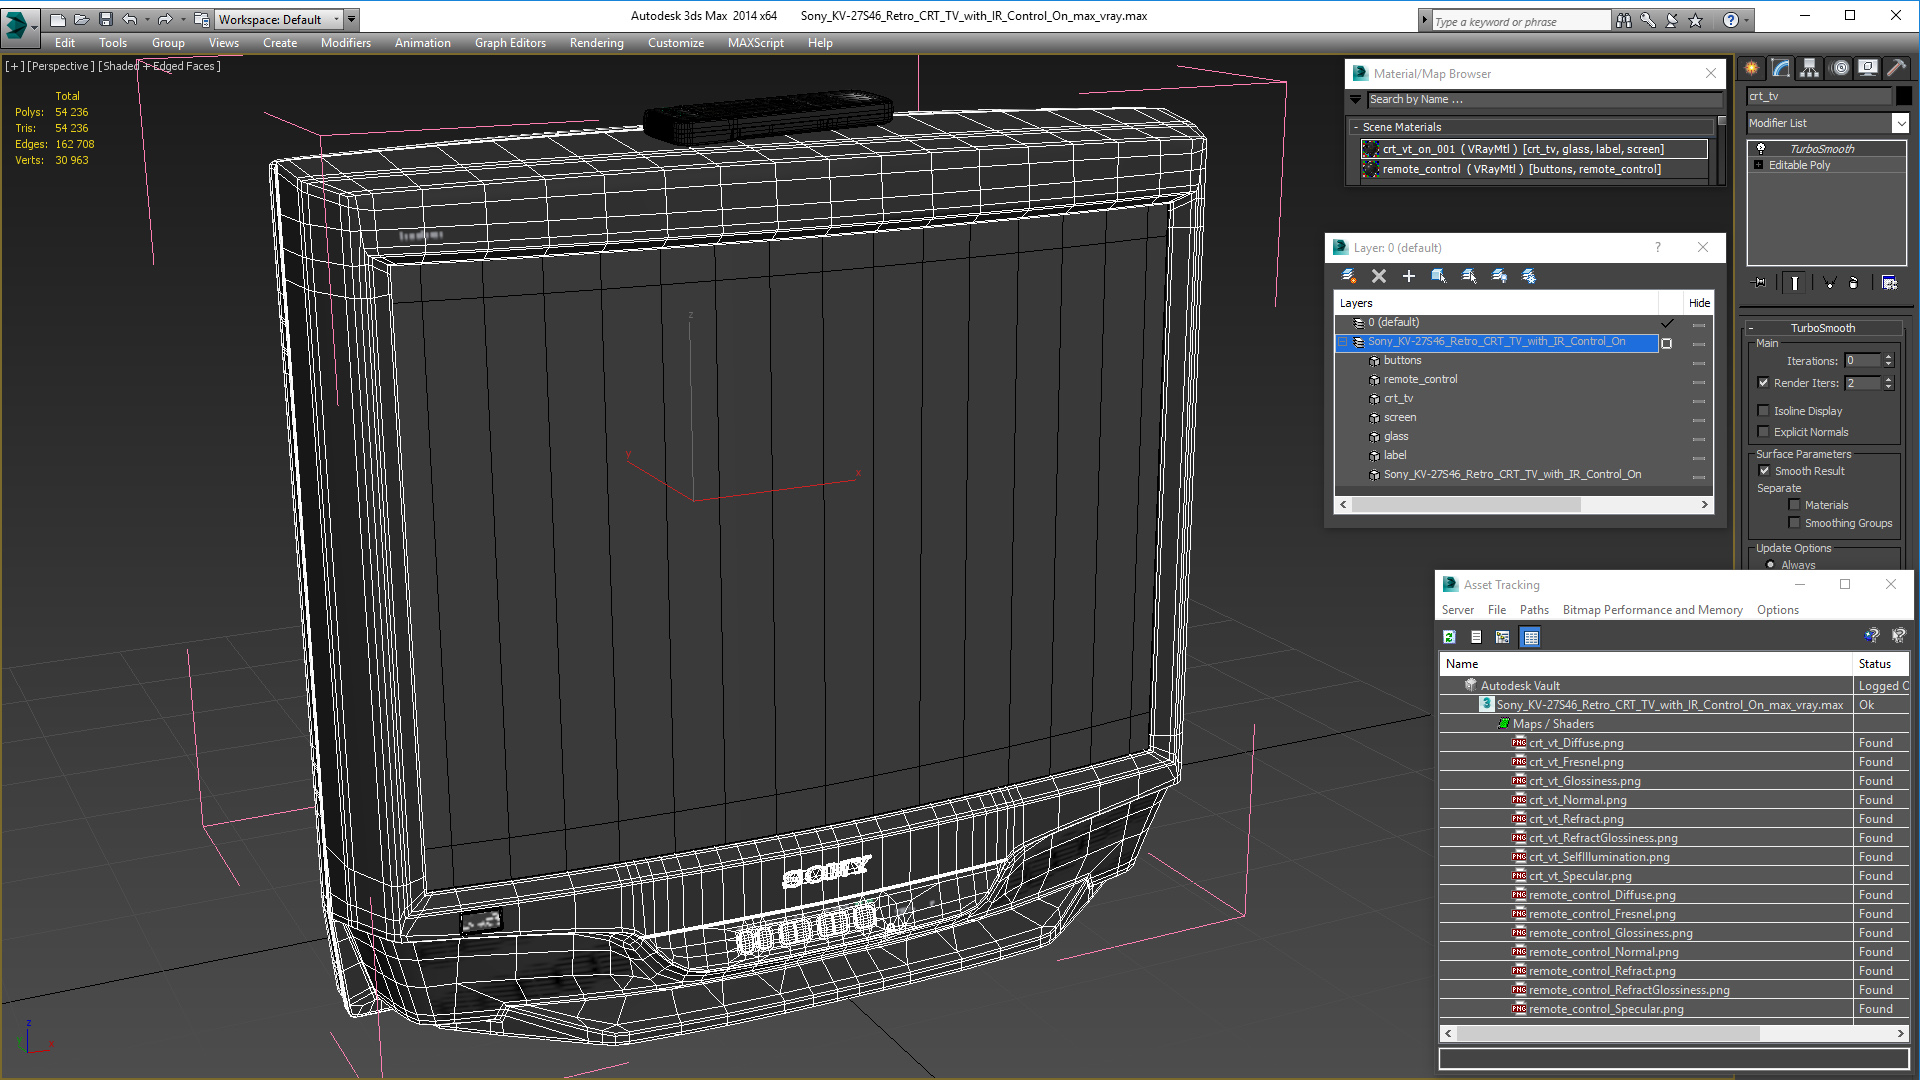The image size is (1920, 1080).
Task: Click Show End Result toggle under modifier stack
Action: [x=1795, y=283]
